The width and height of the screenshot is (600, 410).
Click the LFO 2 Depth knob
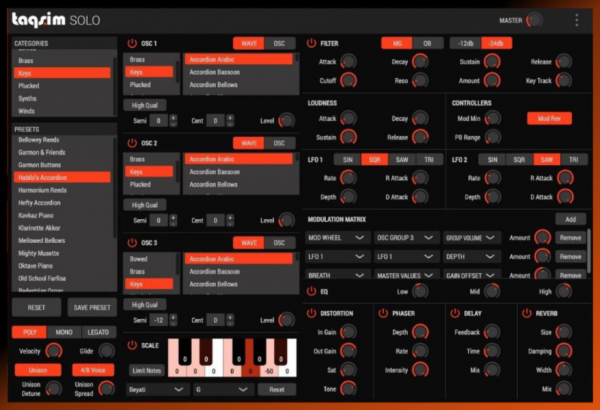pyautogui.click(x=492, y=197)
